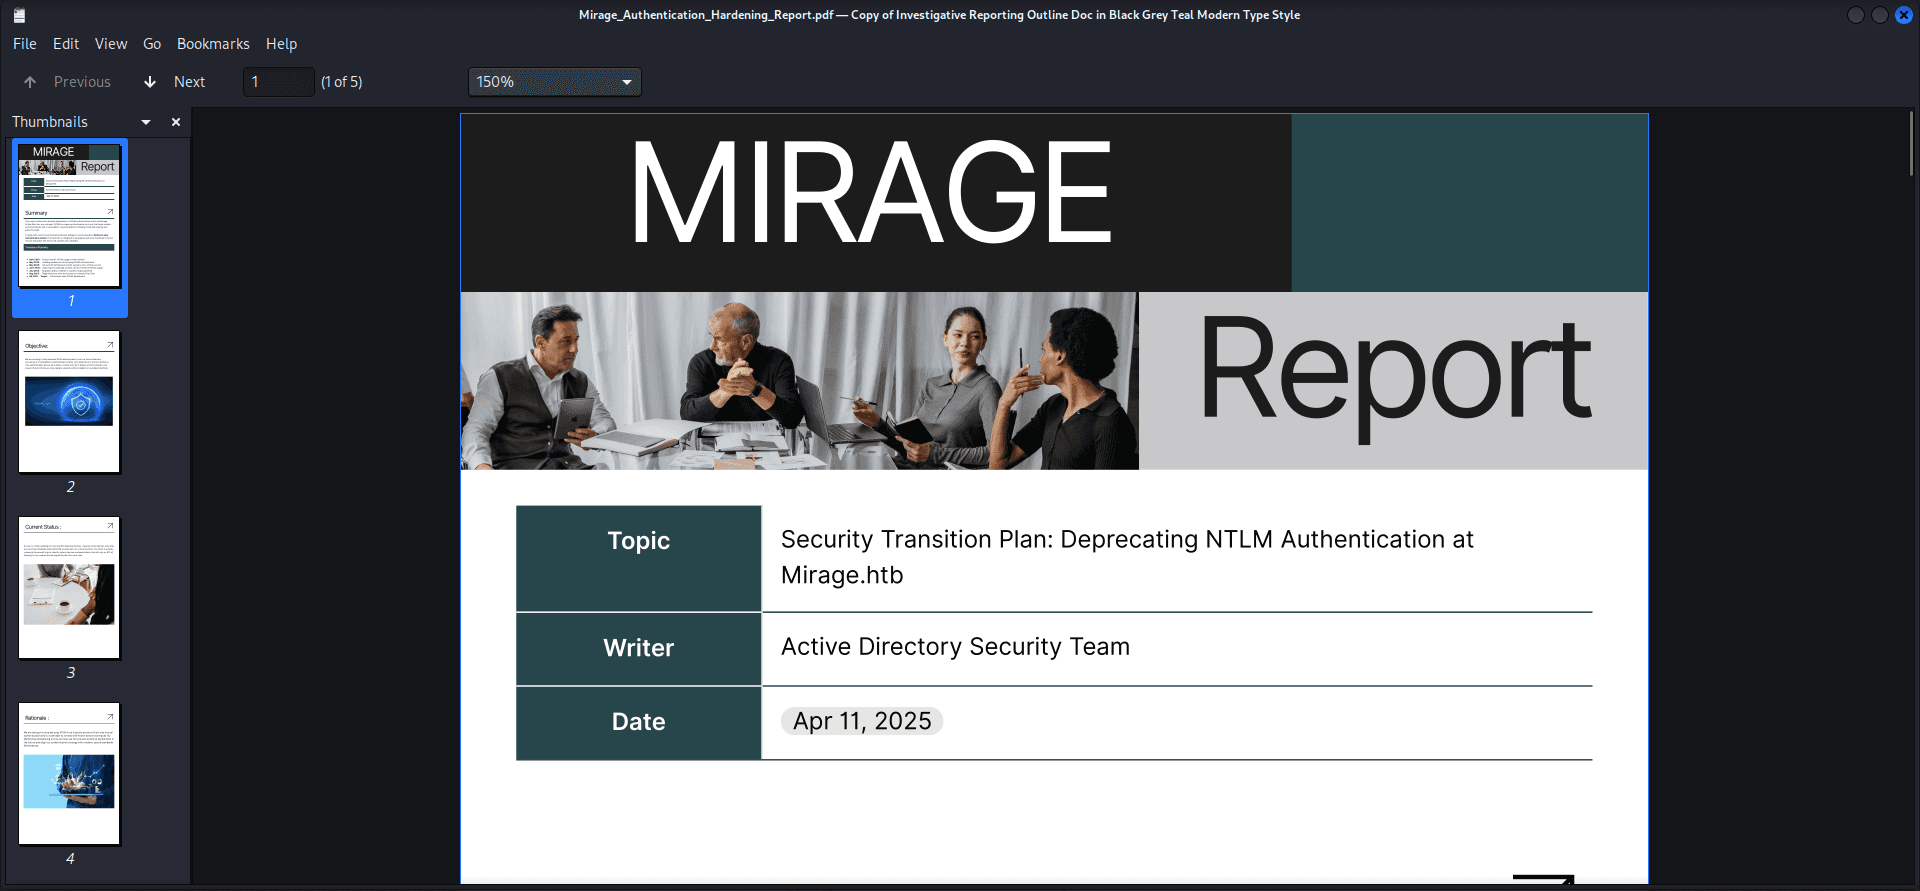Screen dimensions: 1920x891
Task: Open the Help menu
Action: (281, 44)
